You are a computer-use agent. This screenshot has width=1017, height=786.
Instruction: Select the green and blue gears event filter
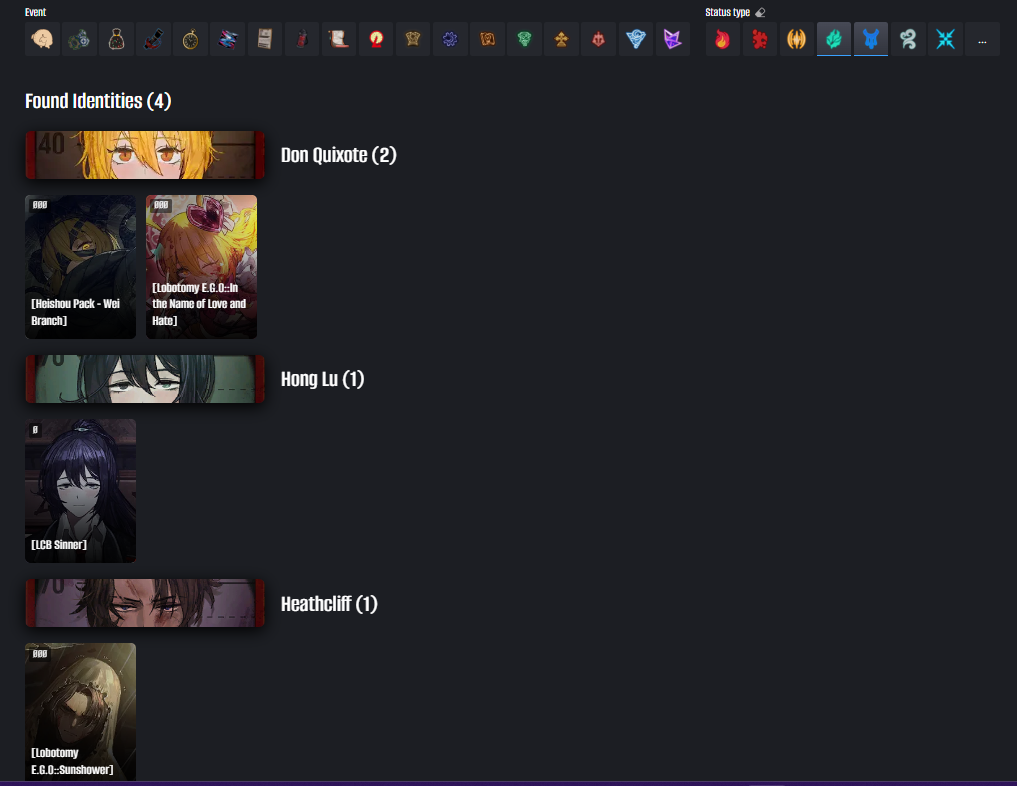[x=79, y=39]
